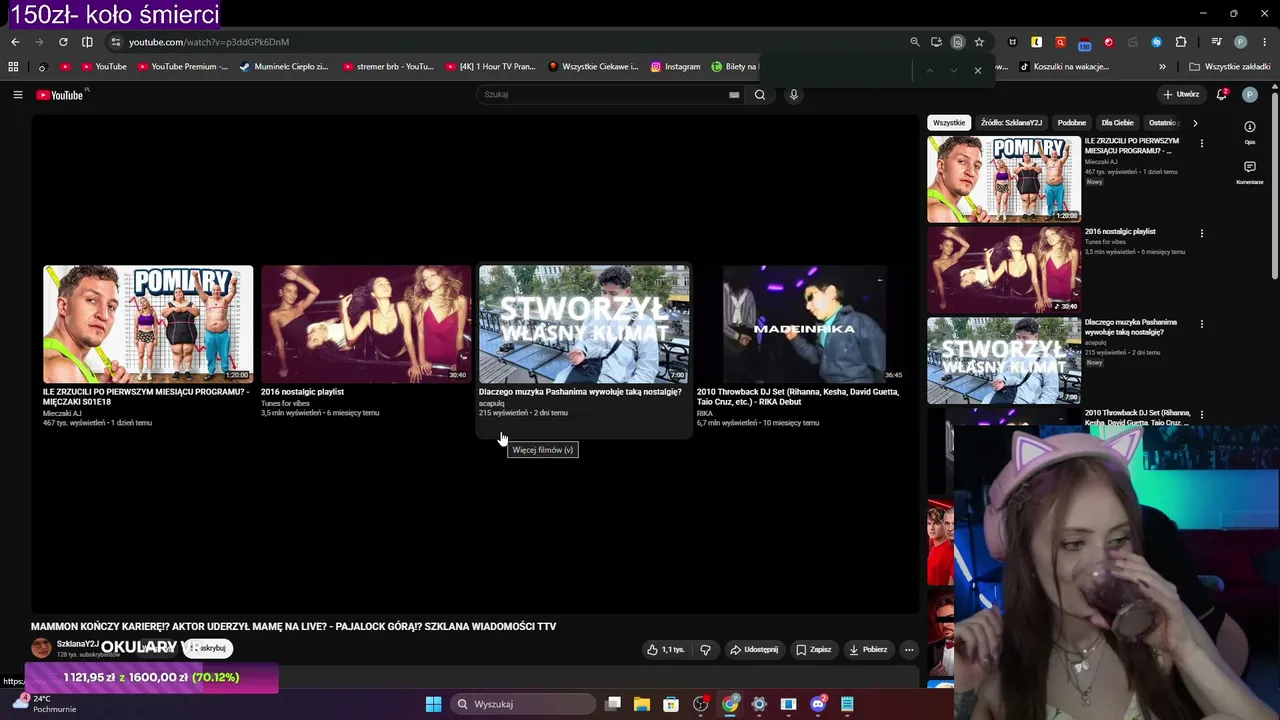Image resolution: width=1280 pixels, height=720 pixels.
Task: Open the Koszulki na wakacje bookmark
Action: click(x=1064, y=67)
